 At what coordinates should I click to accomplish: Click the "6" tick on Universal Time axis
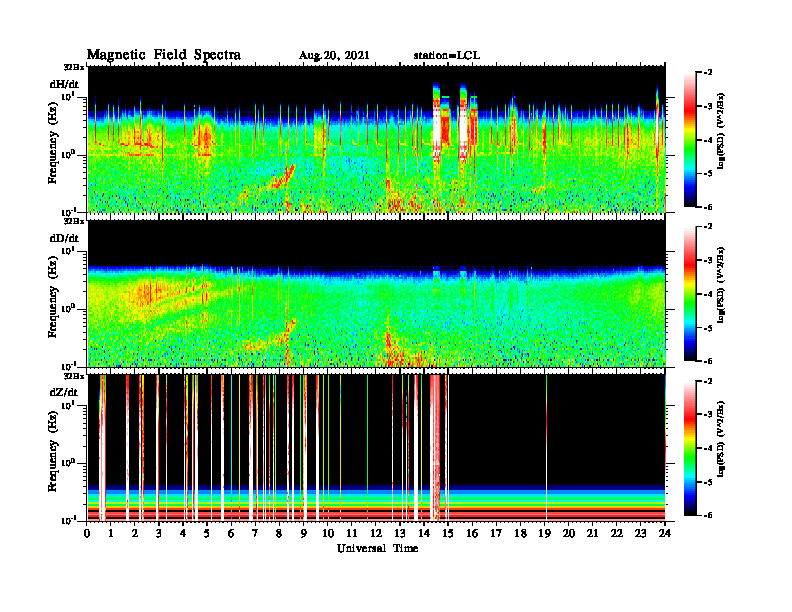coord(231,533)
